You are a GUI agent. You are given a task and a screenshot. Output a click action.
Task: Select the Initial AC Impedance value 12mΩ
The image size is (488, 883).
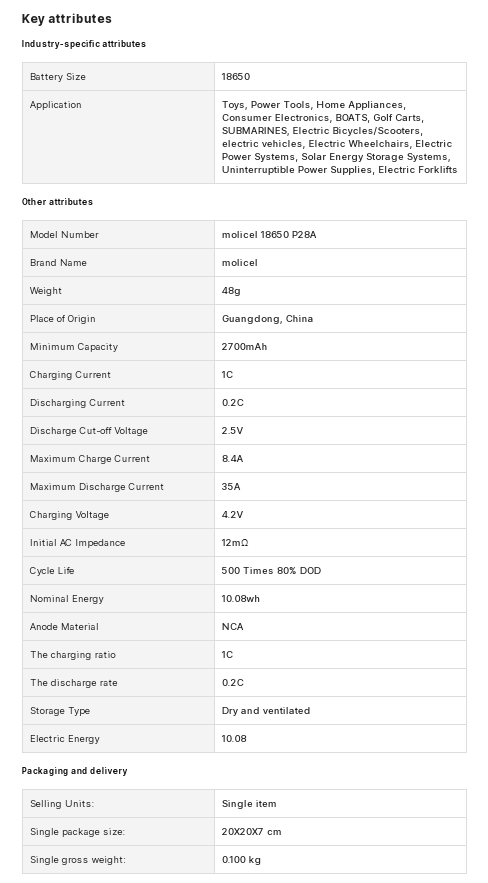pyautogui.click(x=235, y=543)
